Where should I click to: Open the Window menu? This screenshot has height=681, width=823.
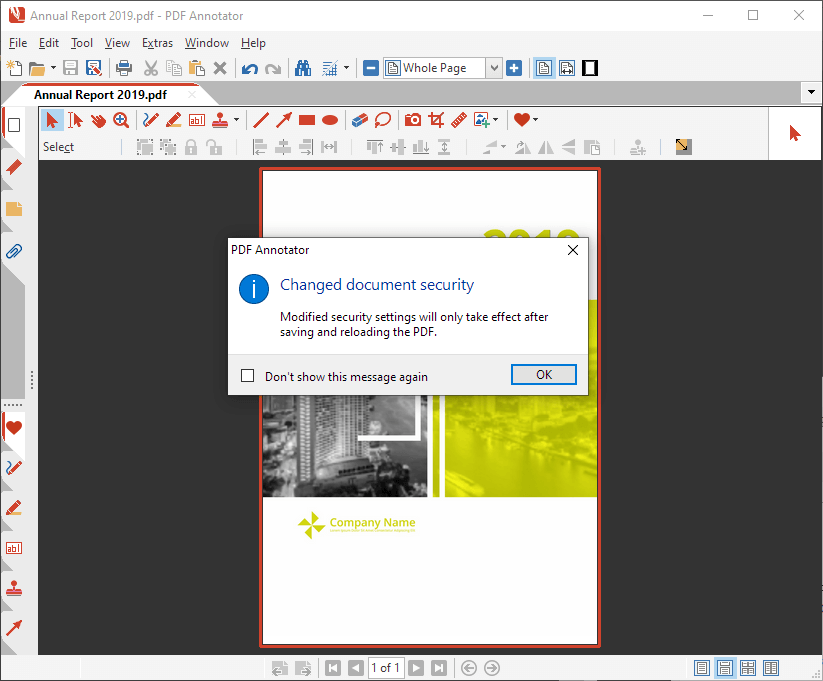(x=207, y=43)
